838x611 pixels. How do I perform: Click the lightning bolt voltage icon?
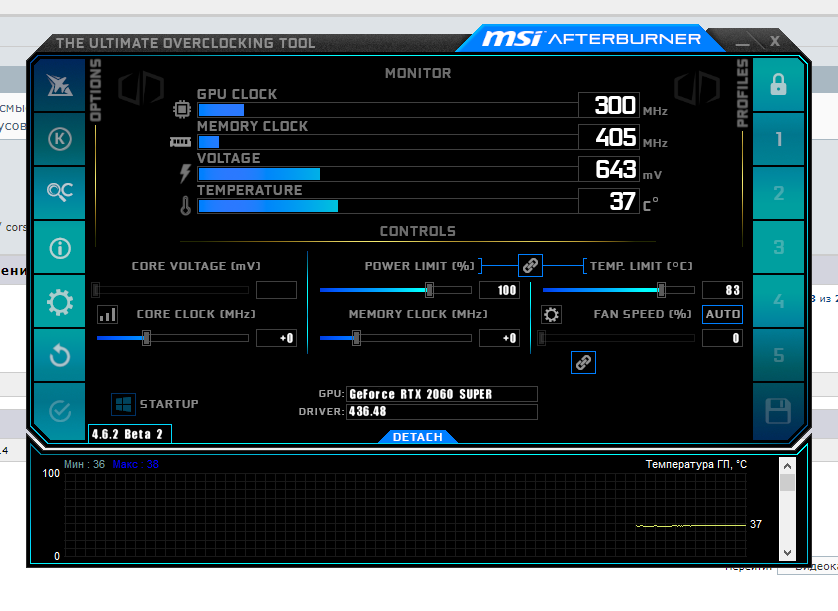pyautogui.click(x=185, y=173)
